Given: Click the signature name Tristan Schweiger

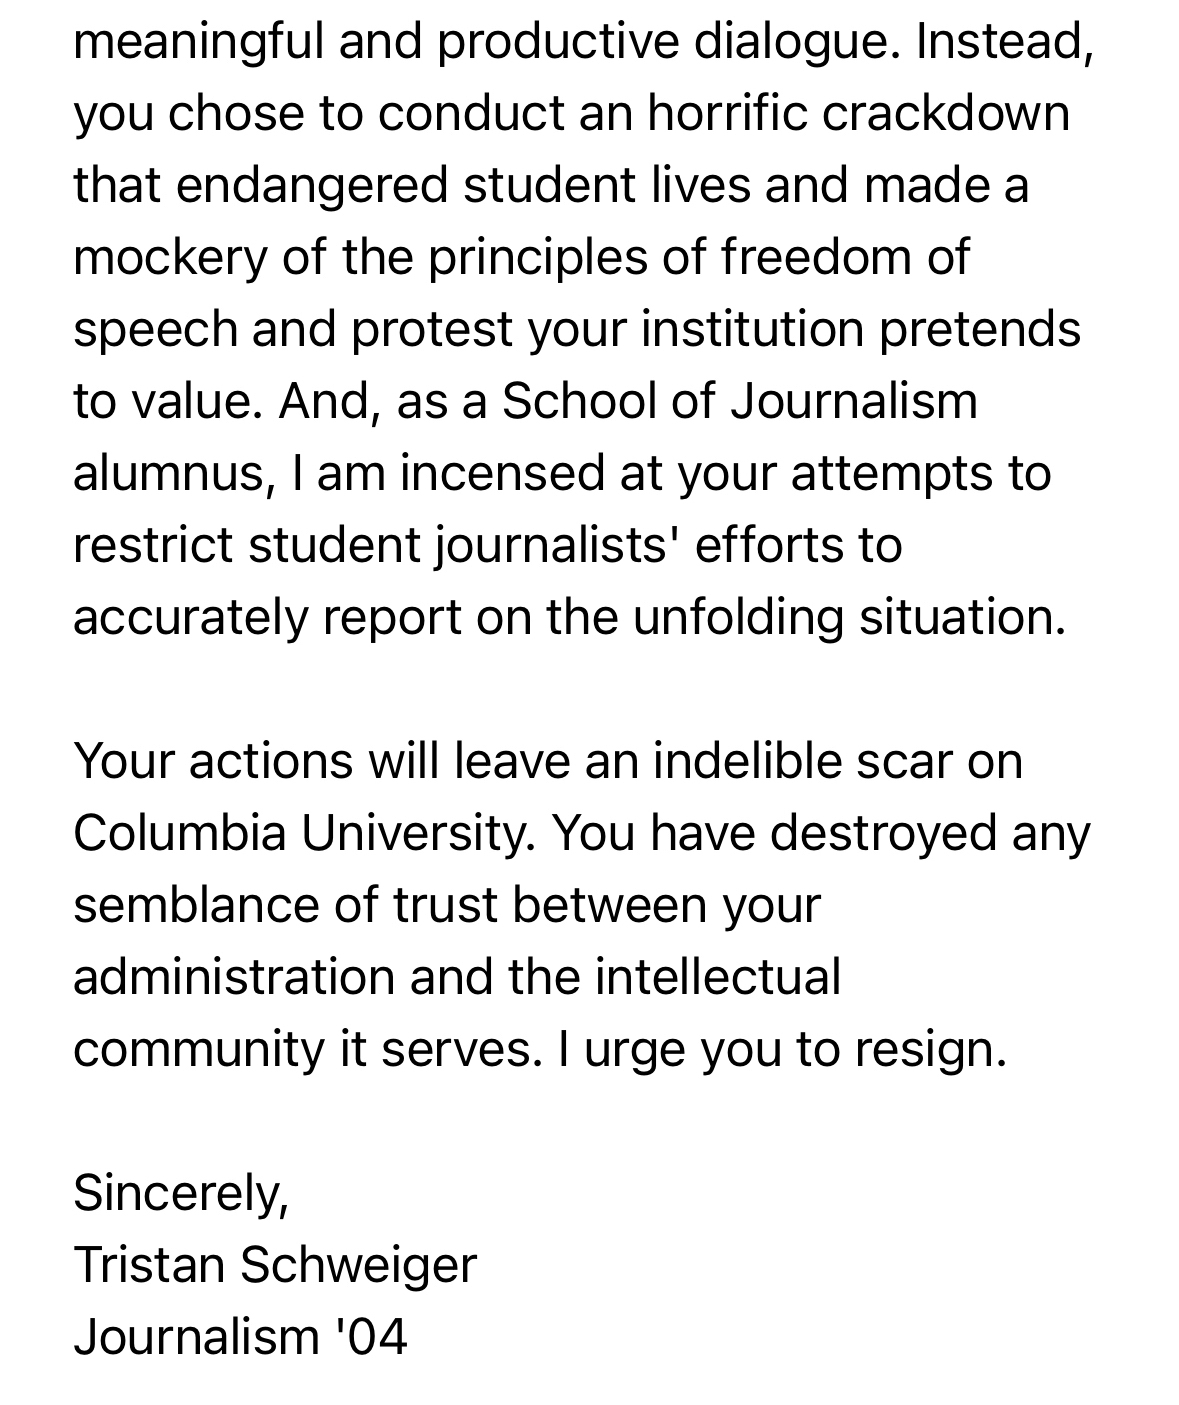Looking at the screenshot, I should click(275, 1265).
